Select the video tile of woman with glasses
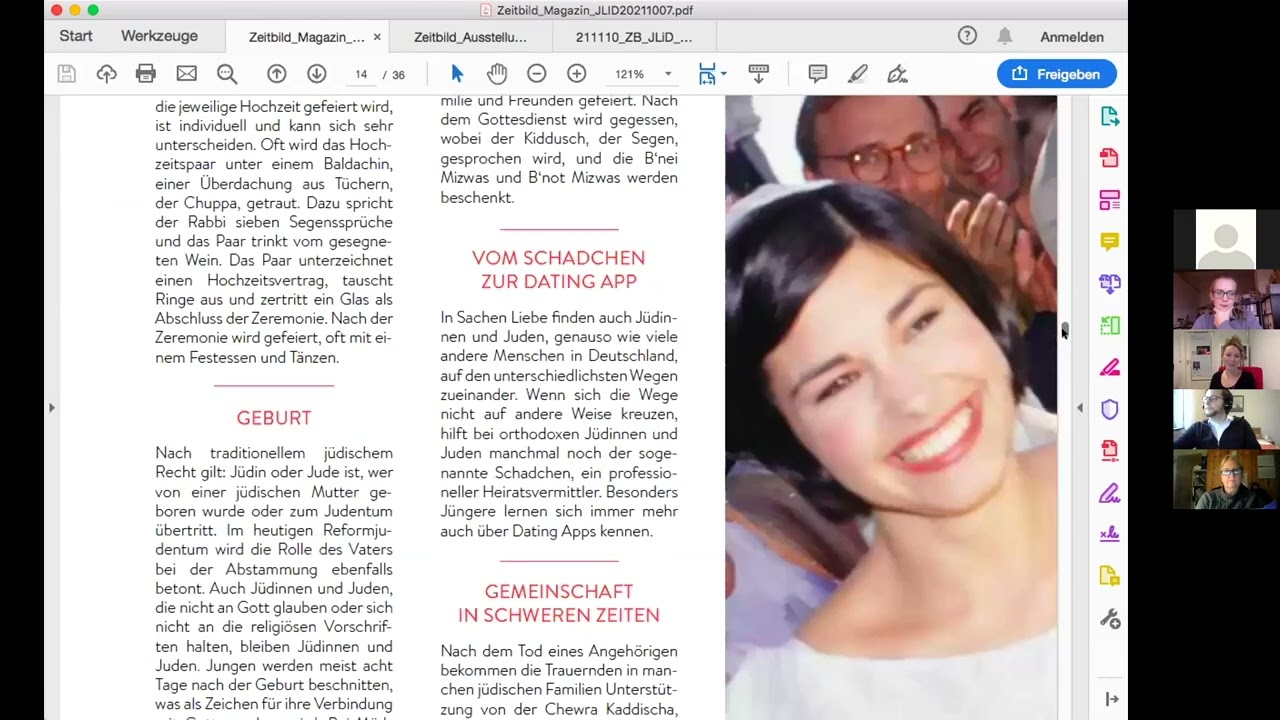The width and height of the screenshot is (1280, 720). (x=1226, y=299)
